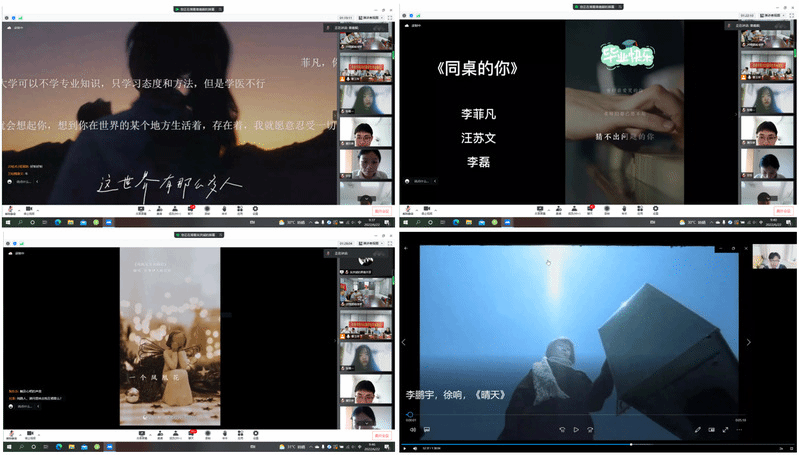Expand audio options arrow in 《同桌的你》 meeting
This screenshot has width=799, height=455.
click(418, 209)
